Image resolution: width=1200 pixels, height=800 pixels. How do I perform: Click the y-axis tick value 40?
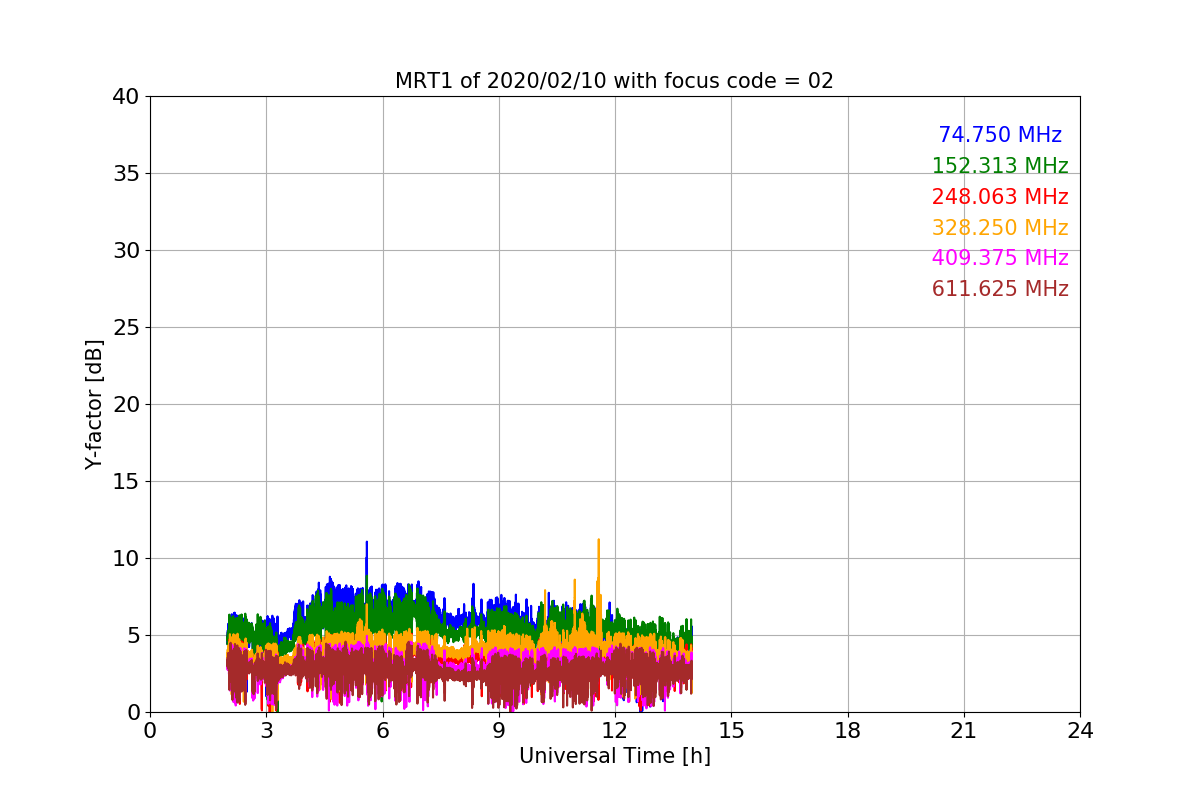[126, 97]
